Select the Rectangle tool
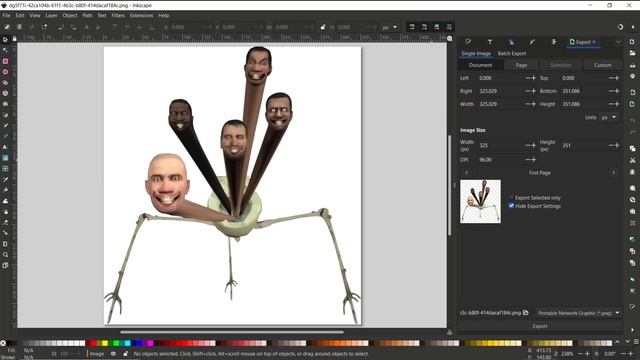 point(5,61)
